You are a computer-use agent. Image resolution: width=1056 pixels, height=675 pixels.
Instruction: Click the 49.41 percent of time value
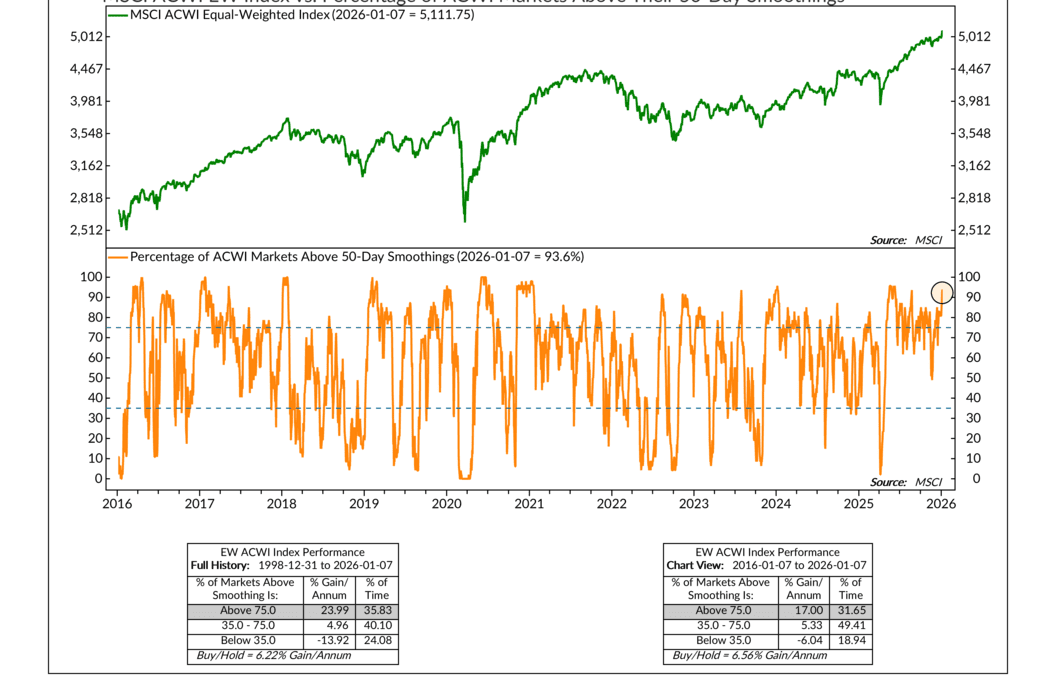pyautogui.click(x=851, y=626)
